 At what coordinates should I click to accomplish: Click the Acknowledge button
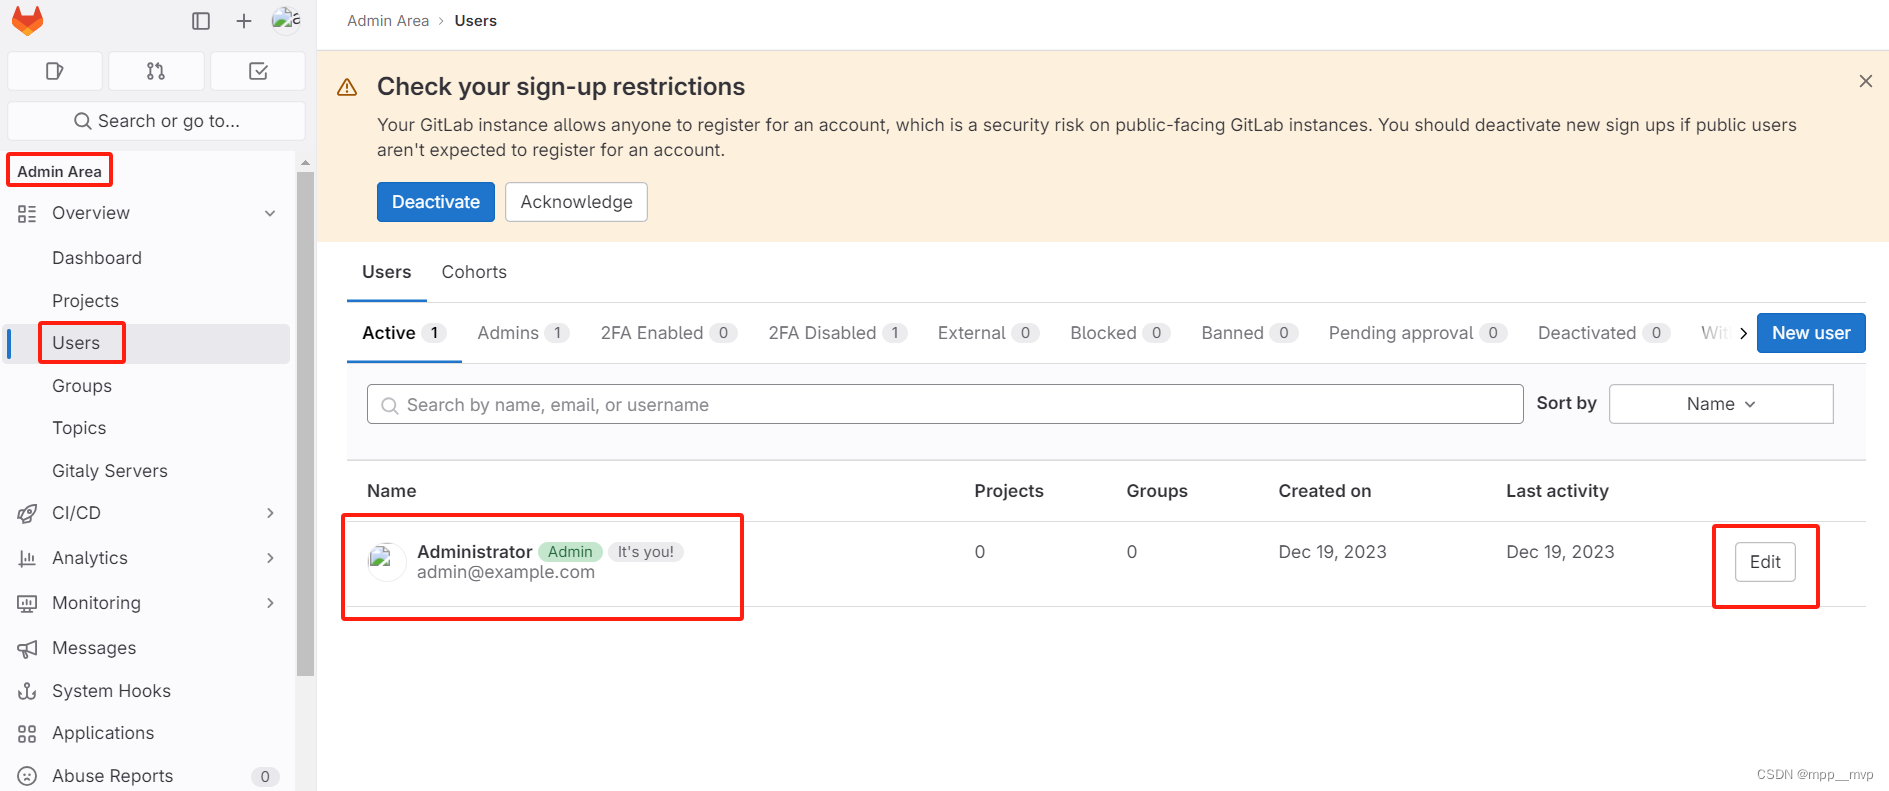coord(576,202)
